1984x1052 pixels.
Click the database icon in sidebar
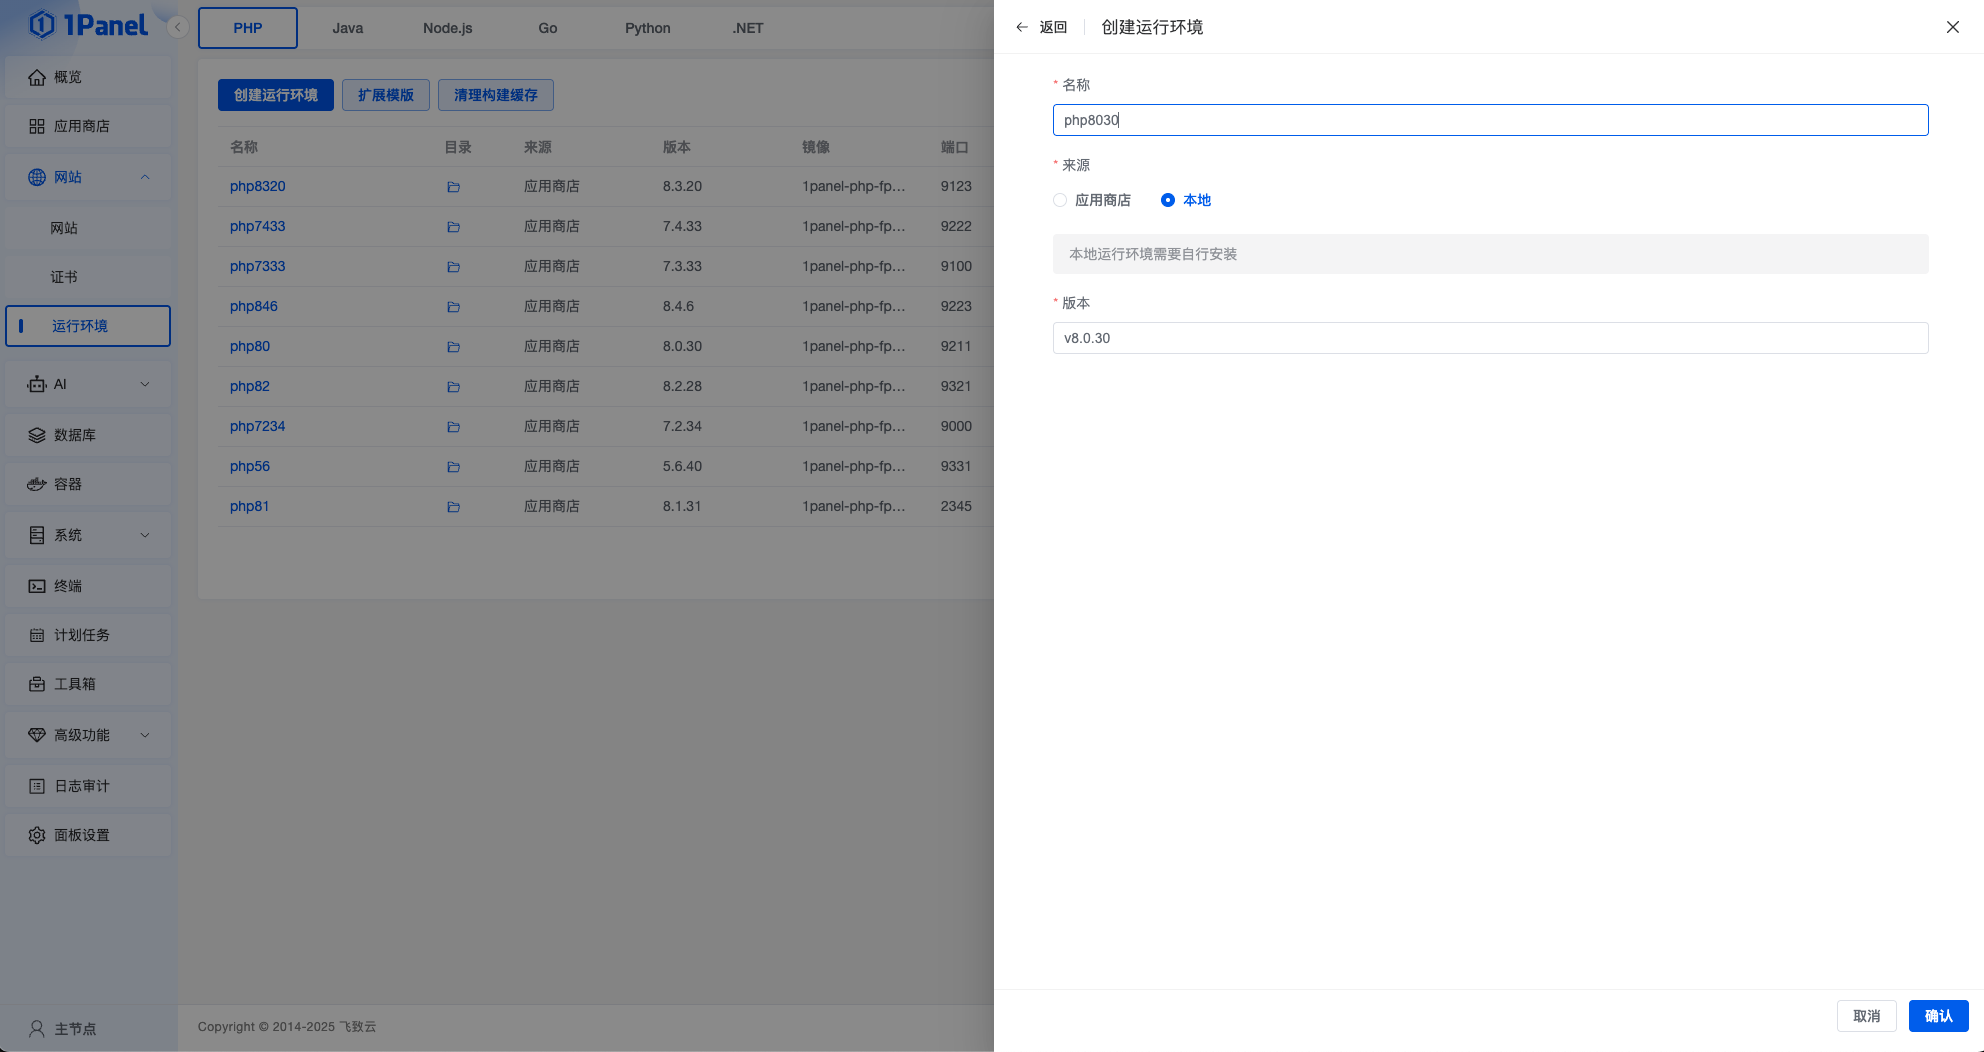[x=37, y=435]
